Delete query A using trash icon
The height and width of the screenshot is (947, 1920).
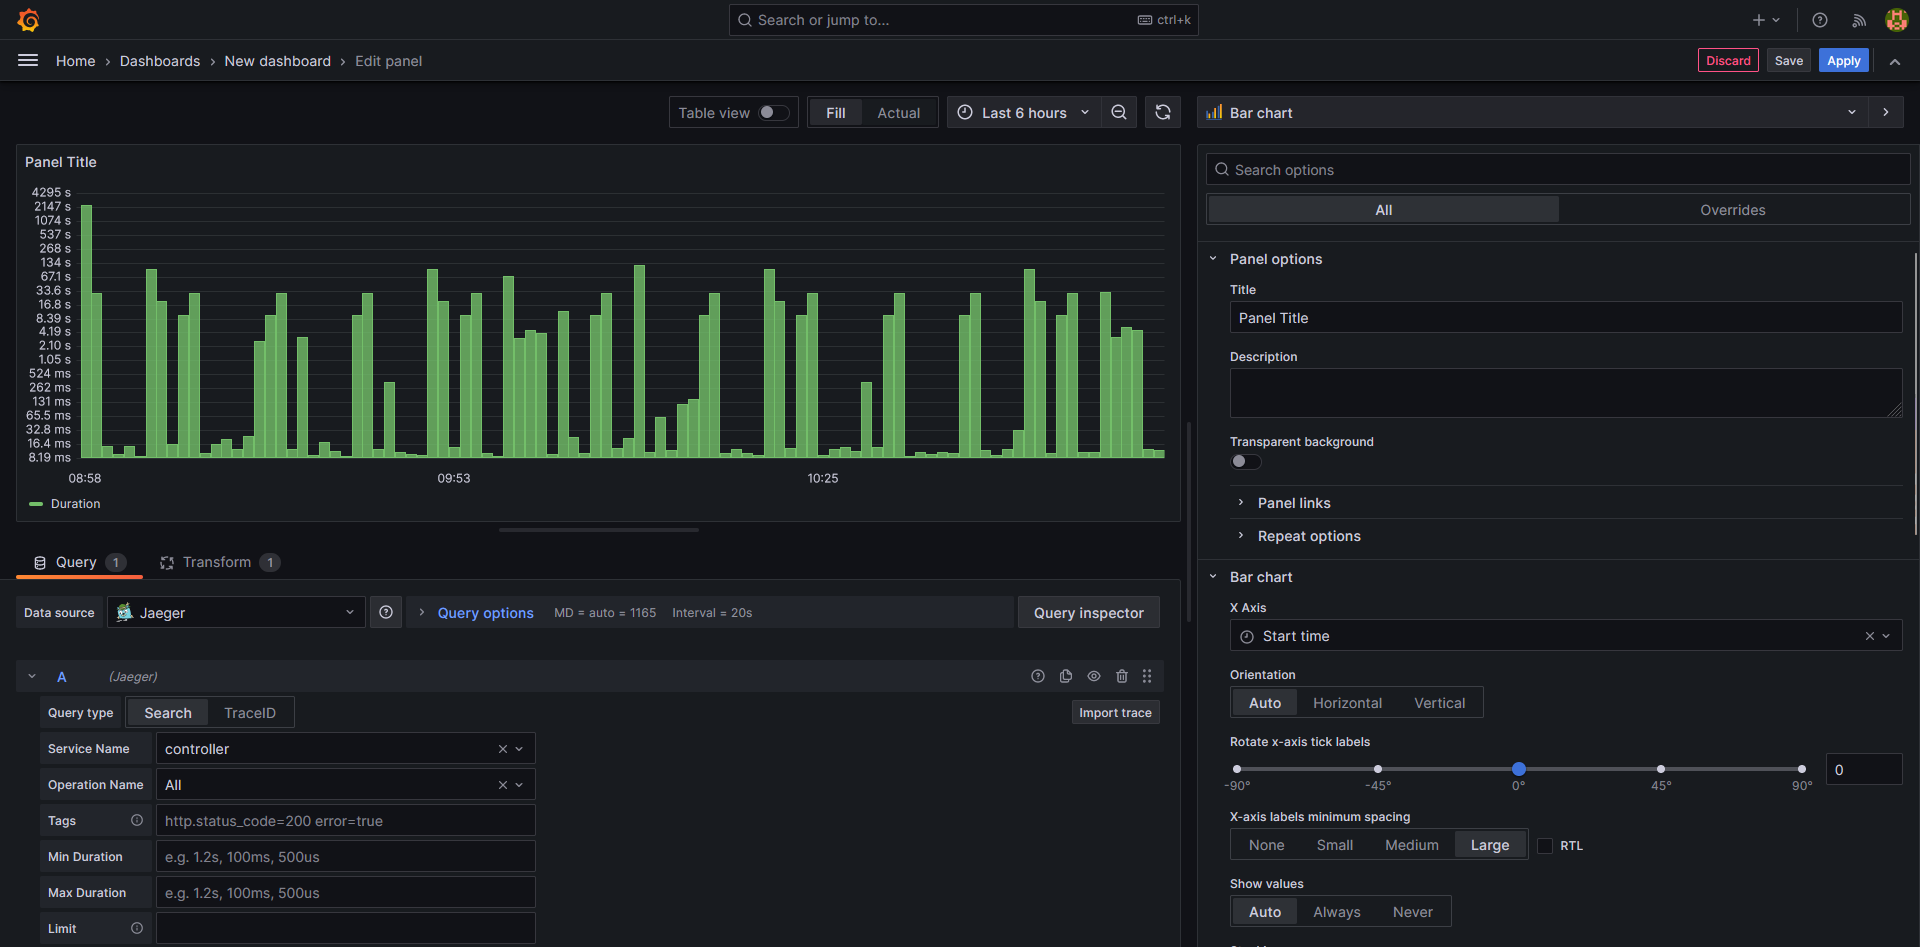(1122, 677)
